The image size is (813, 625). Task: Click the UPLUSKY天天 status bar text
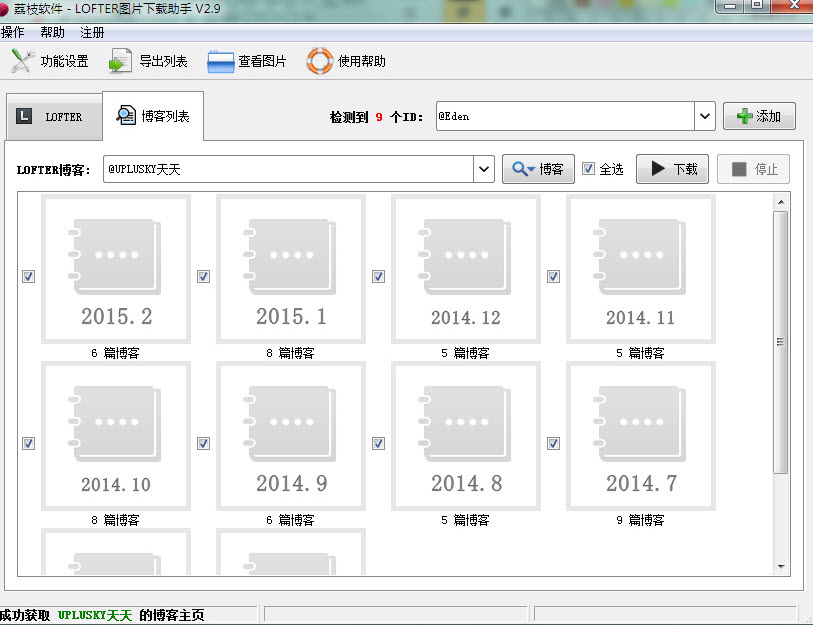pos(95,615)
